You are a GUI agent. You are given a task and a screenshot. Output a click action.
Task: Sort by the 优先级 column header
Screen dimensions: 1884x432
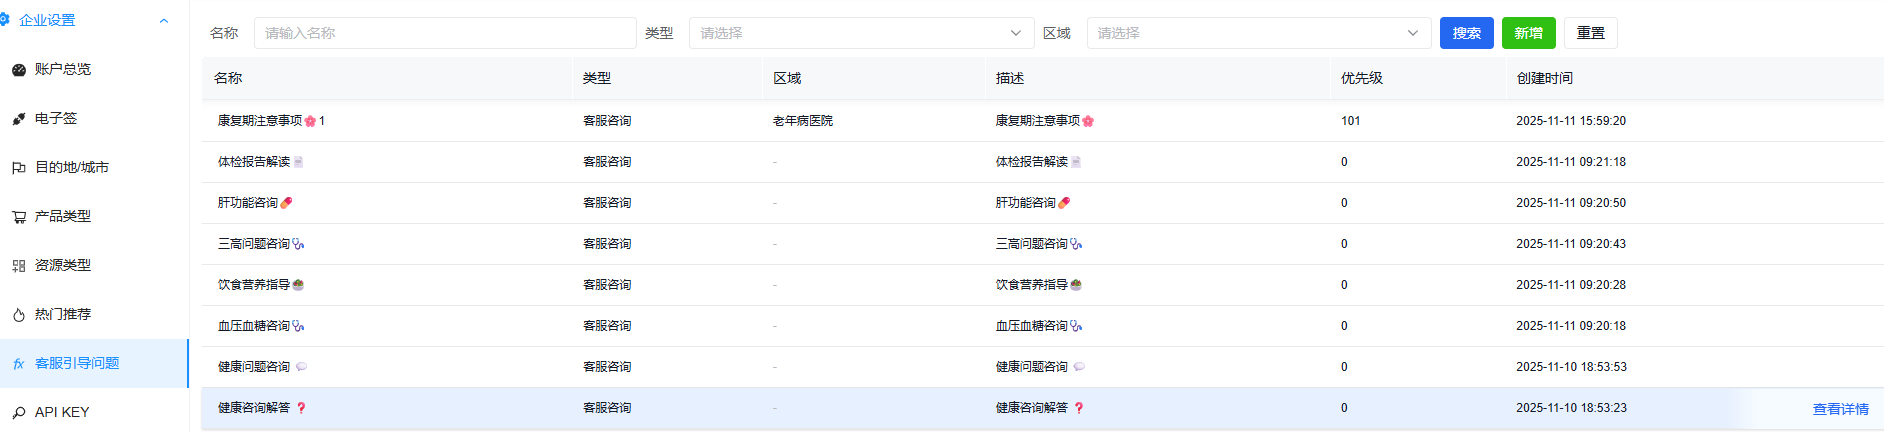1362,78
